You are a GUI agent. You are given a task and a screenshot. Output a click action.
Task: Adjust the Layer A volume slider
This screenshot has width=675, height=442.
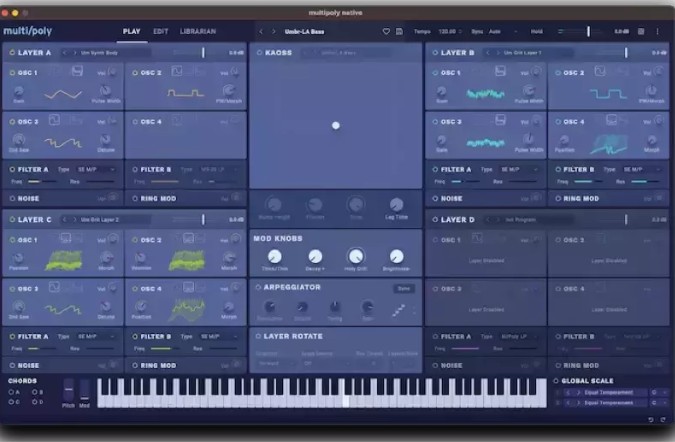click(x=203, y=51)
